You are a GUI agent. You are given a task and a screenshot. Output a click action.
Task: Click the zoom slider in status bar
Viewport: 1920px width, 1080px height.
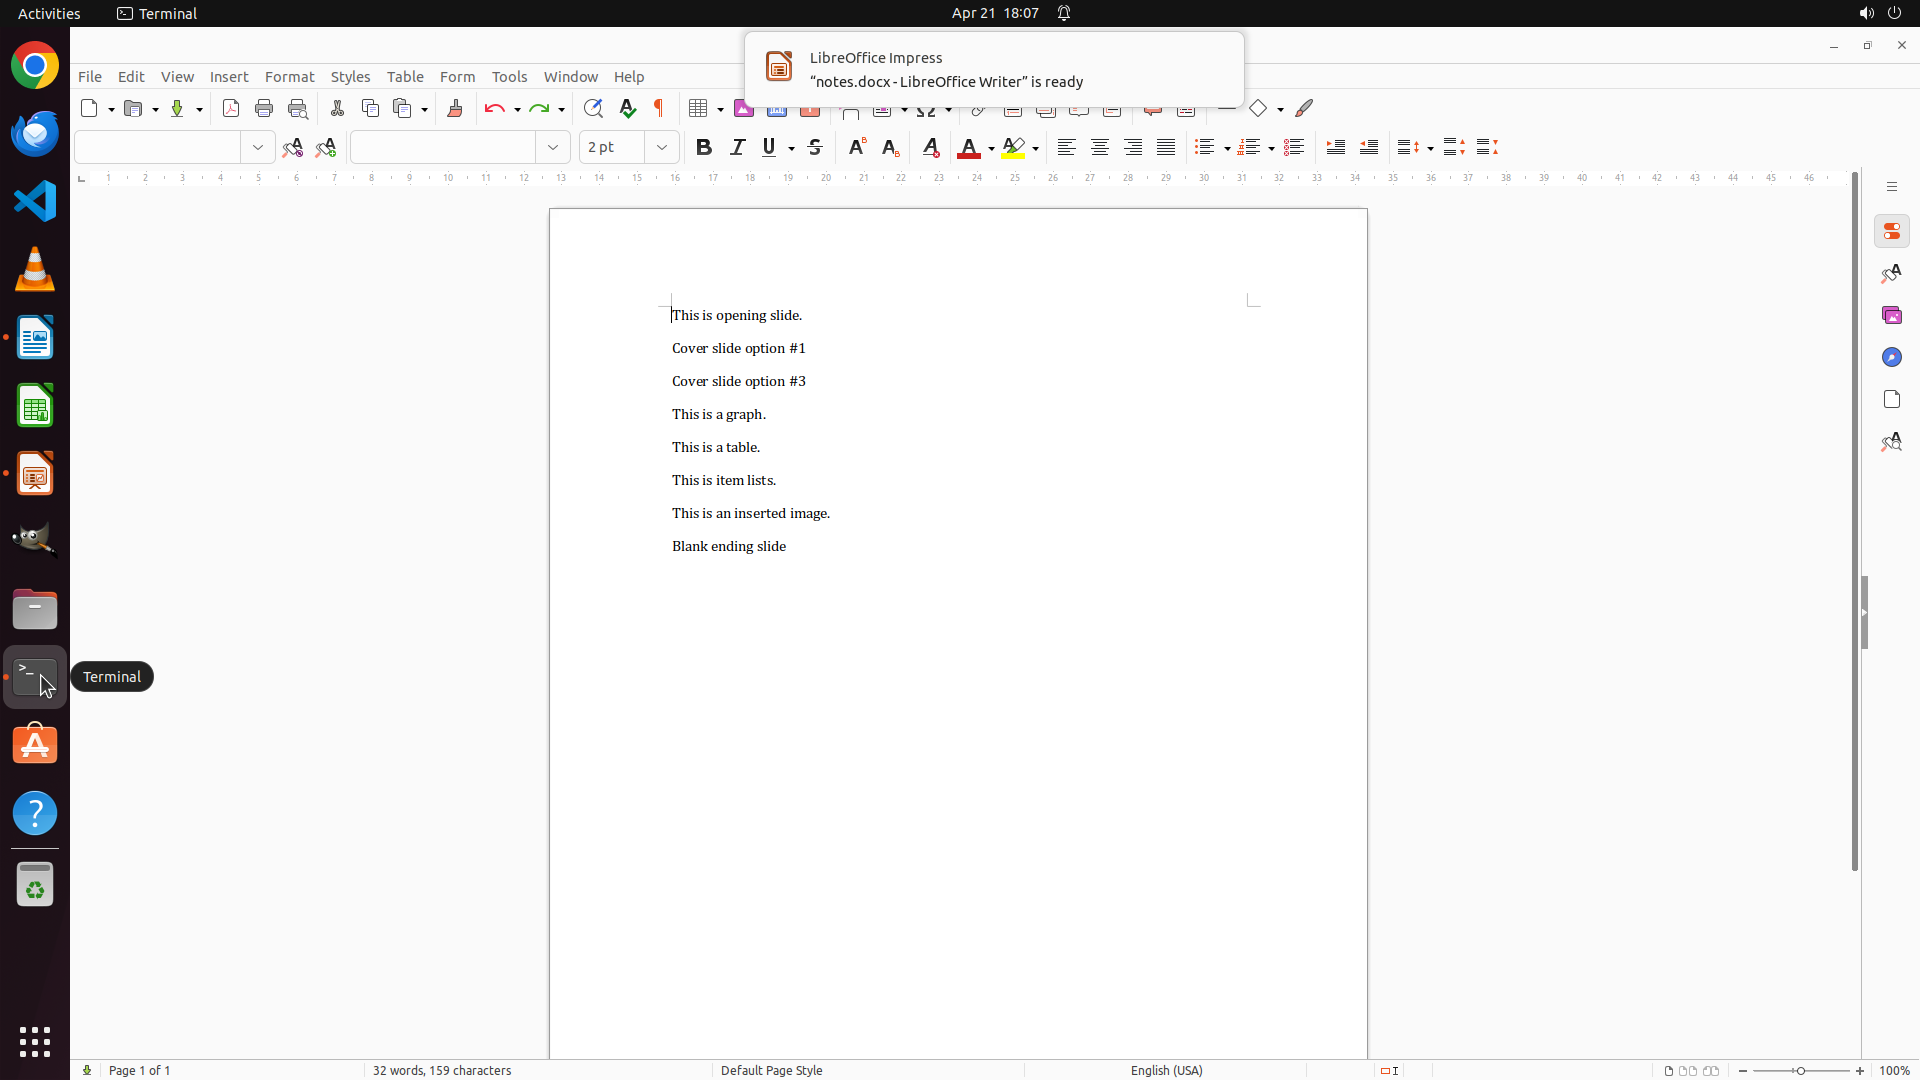tap(1800, 1070)
